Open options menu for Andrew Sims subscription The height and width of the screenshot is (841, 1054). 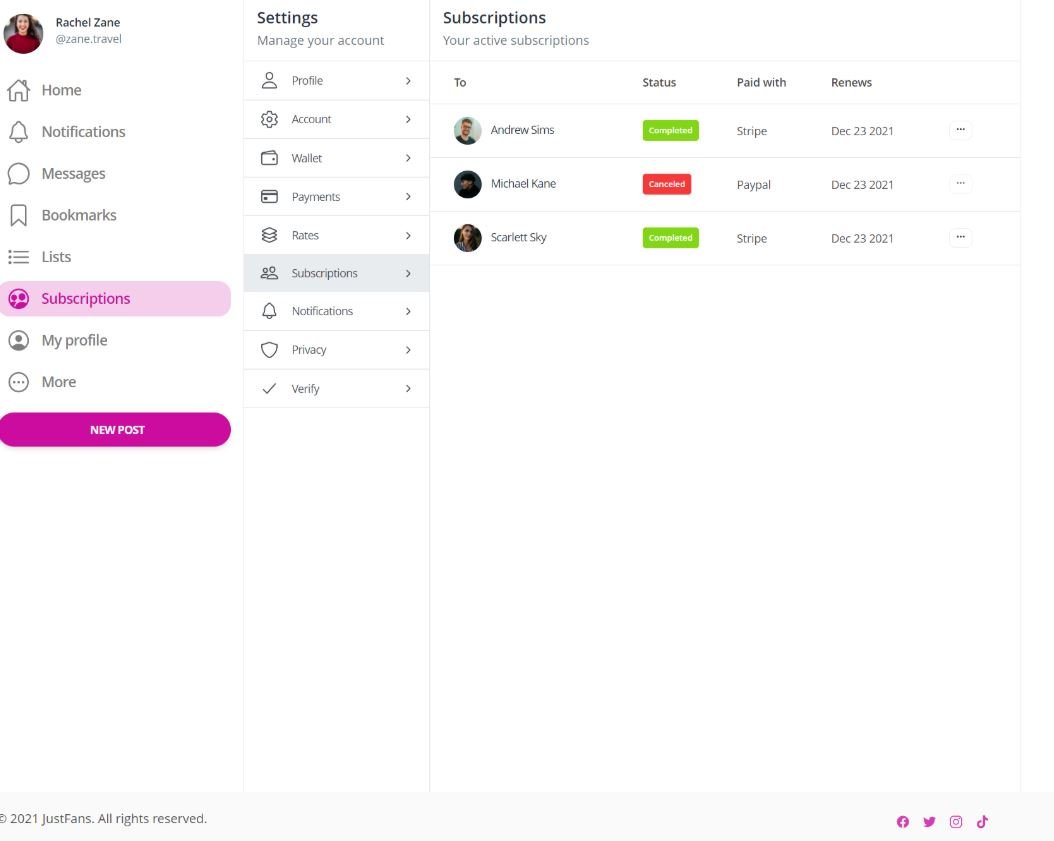(x=960, y=130)
